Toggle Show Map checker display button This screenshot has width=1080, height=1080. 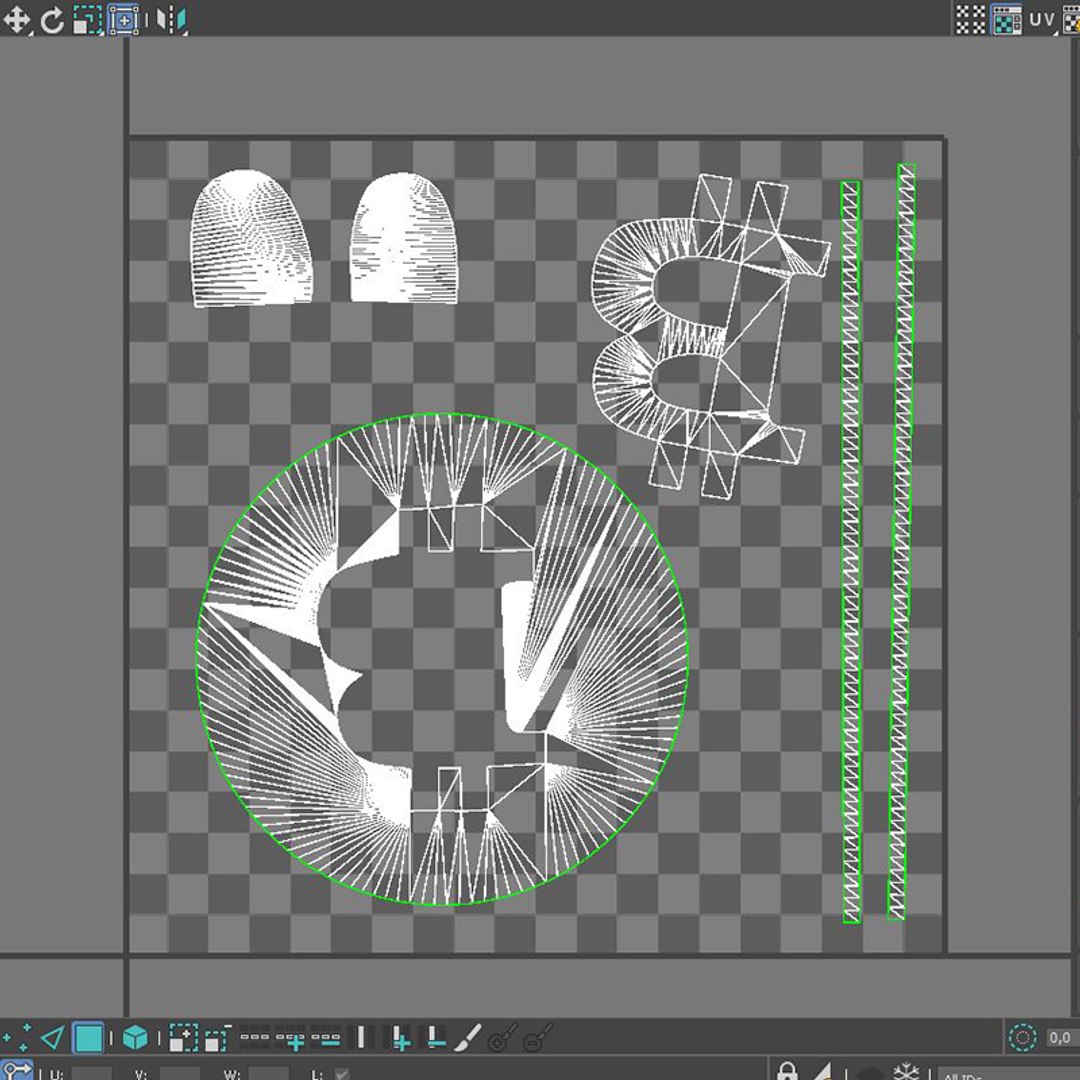coord(1006,20)
